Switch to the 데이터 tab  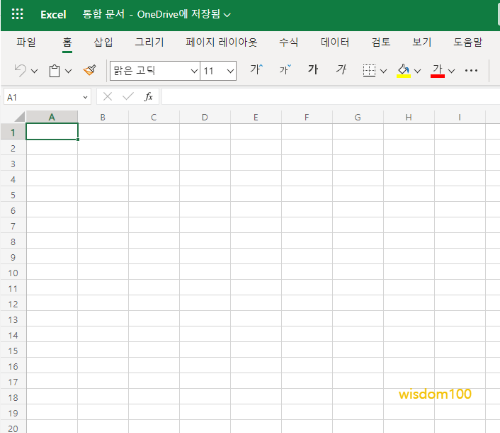(335, 42)
